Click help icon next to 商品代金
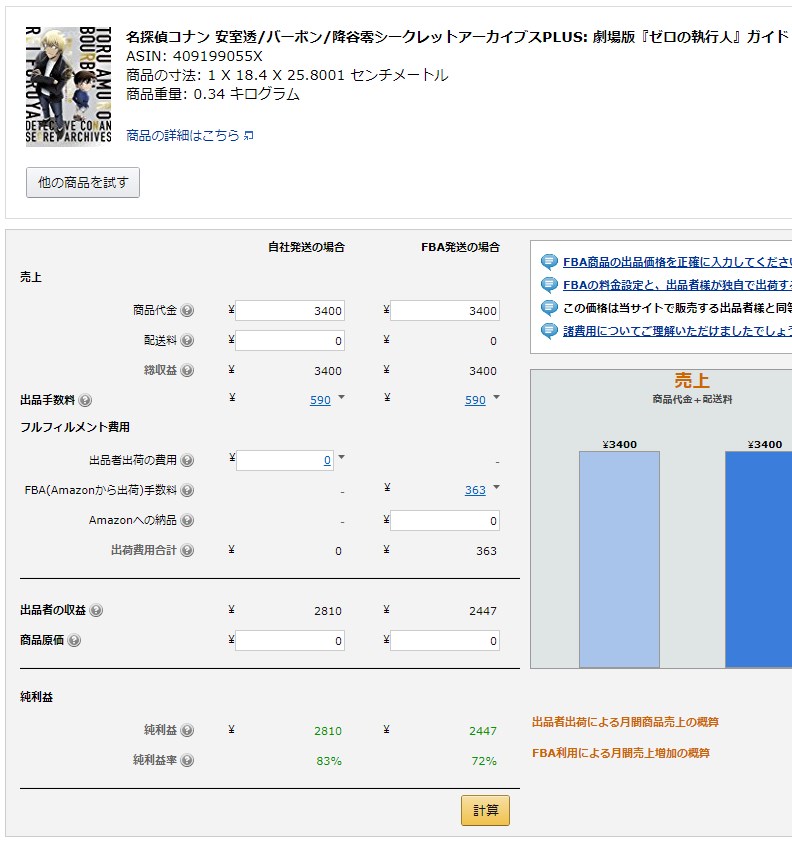792x845 pixels. pyautogui.click(x=187, y=310)
